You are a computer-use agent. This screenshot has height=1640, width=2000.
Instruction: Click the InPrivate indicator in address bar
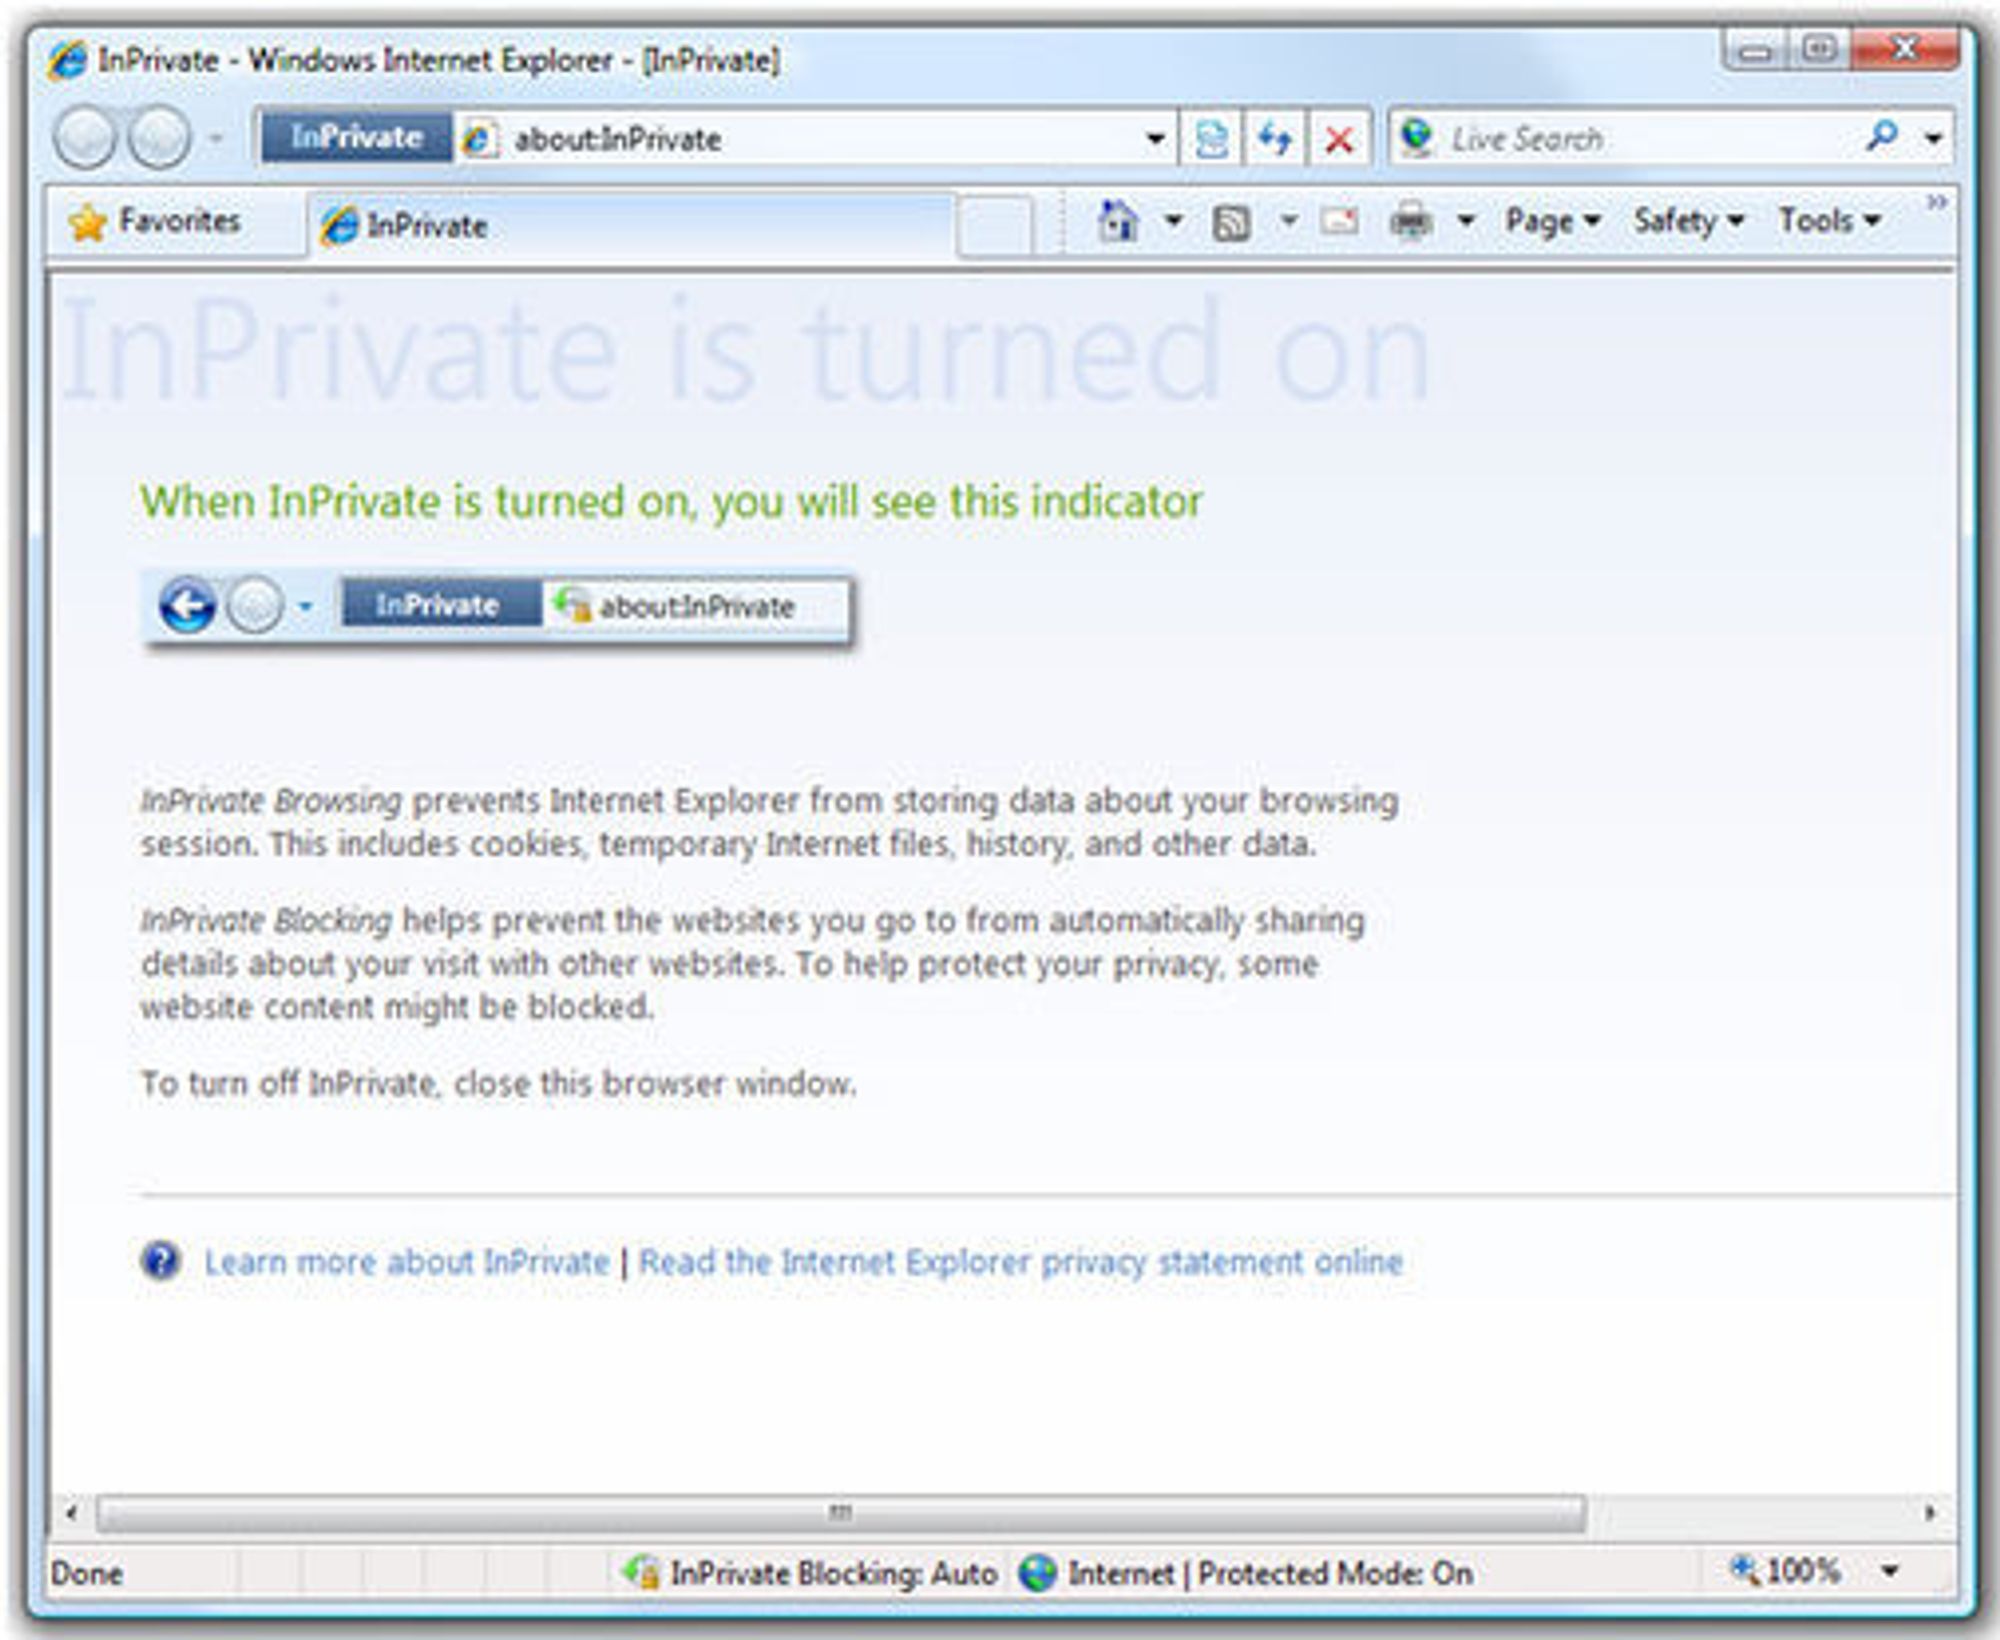pos(355,136)
